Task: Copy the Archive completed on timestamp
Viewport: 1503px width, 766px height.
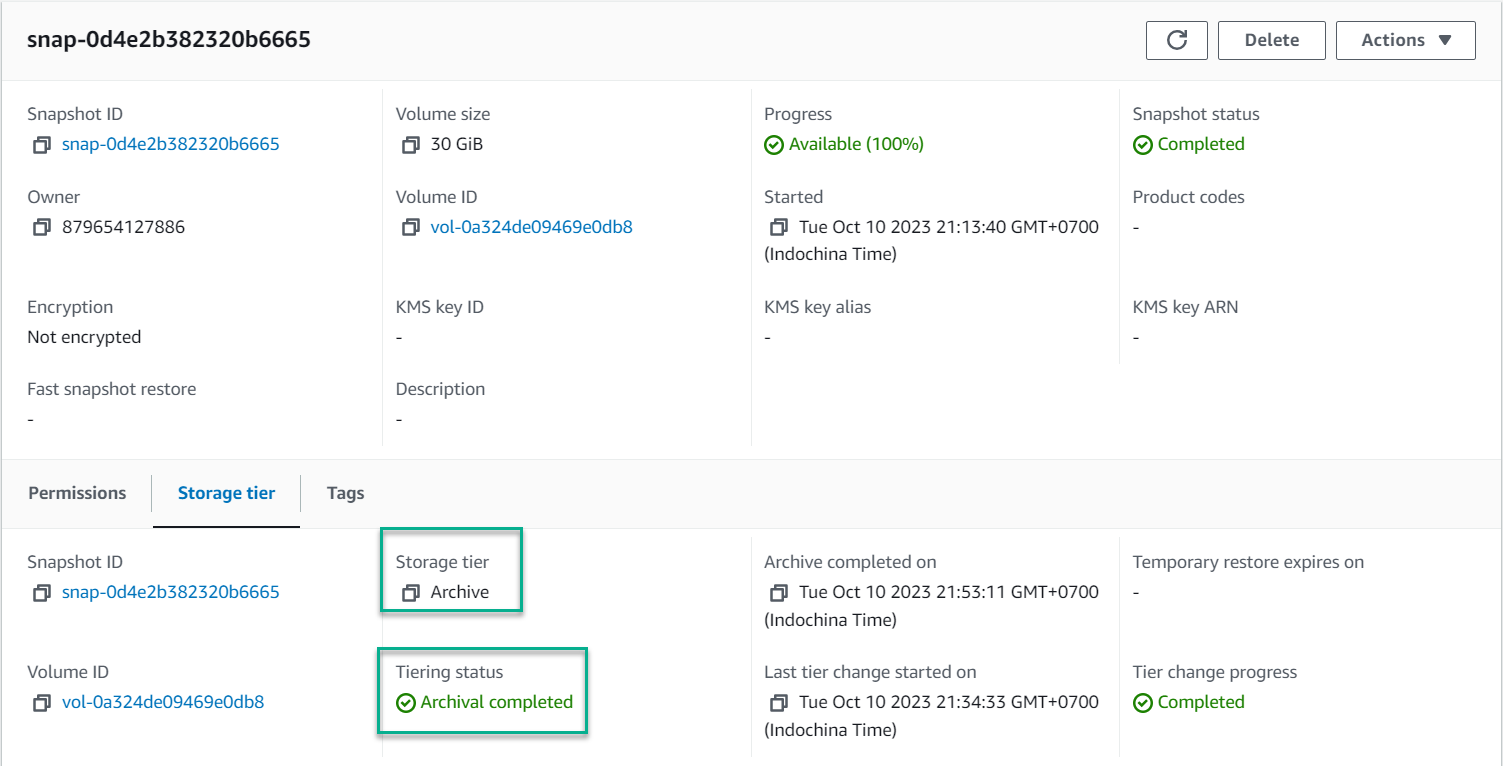Action: tap(779, 593)
